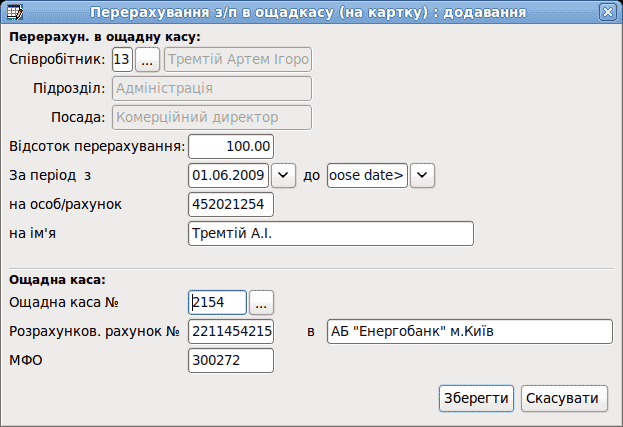
Task: Focus the Відсоток перерахування field
Action: pyautogui.click(x=231, y=146)
